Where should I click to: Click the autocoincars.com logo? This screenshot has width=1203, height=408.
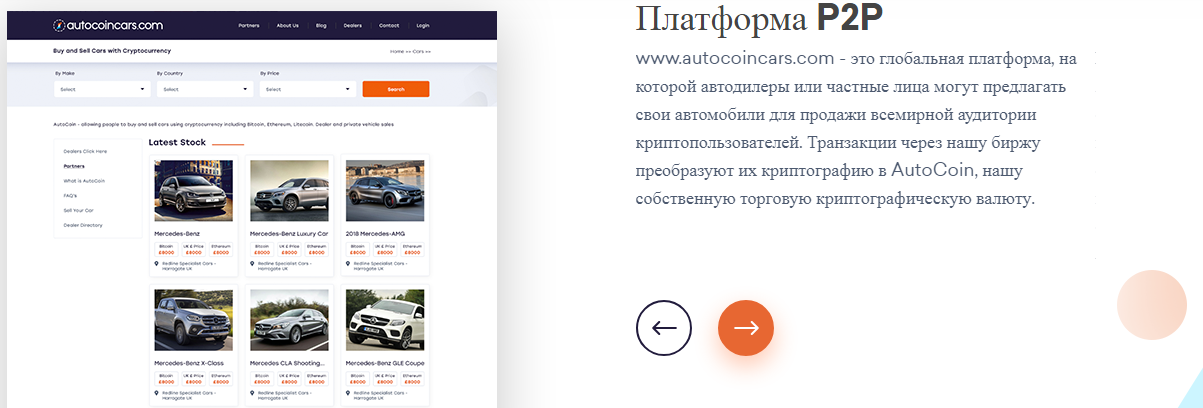[108, 24]
